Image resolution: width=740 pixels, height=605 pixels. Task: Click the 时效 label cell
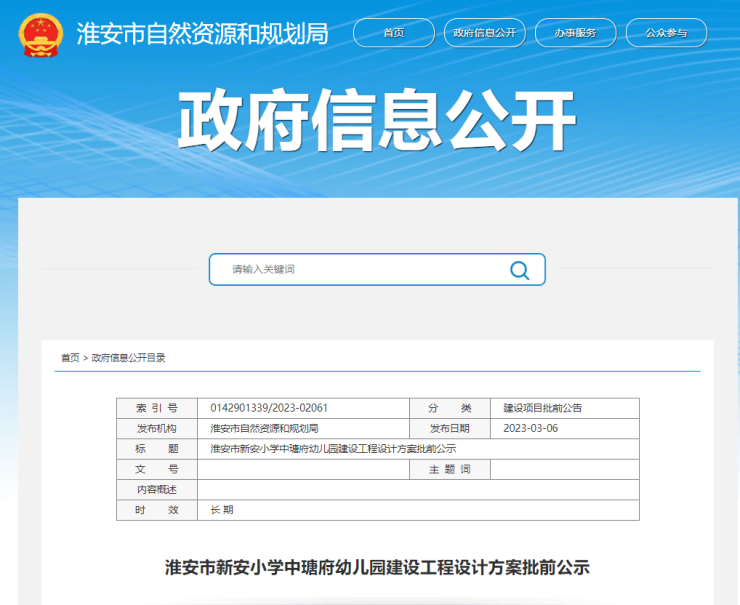click(x=157, y=510)
